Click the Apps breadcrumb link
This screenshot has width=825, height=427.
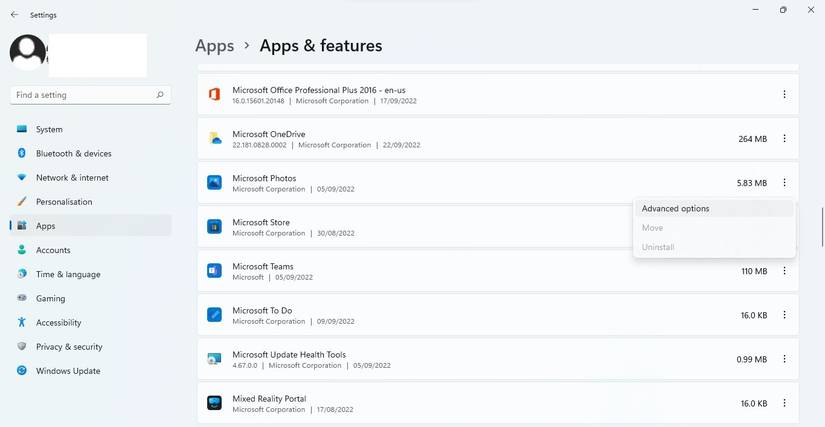(214, 46)
